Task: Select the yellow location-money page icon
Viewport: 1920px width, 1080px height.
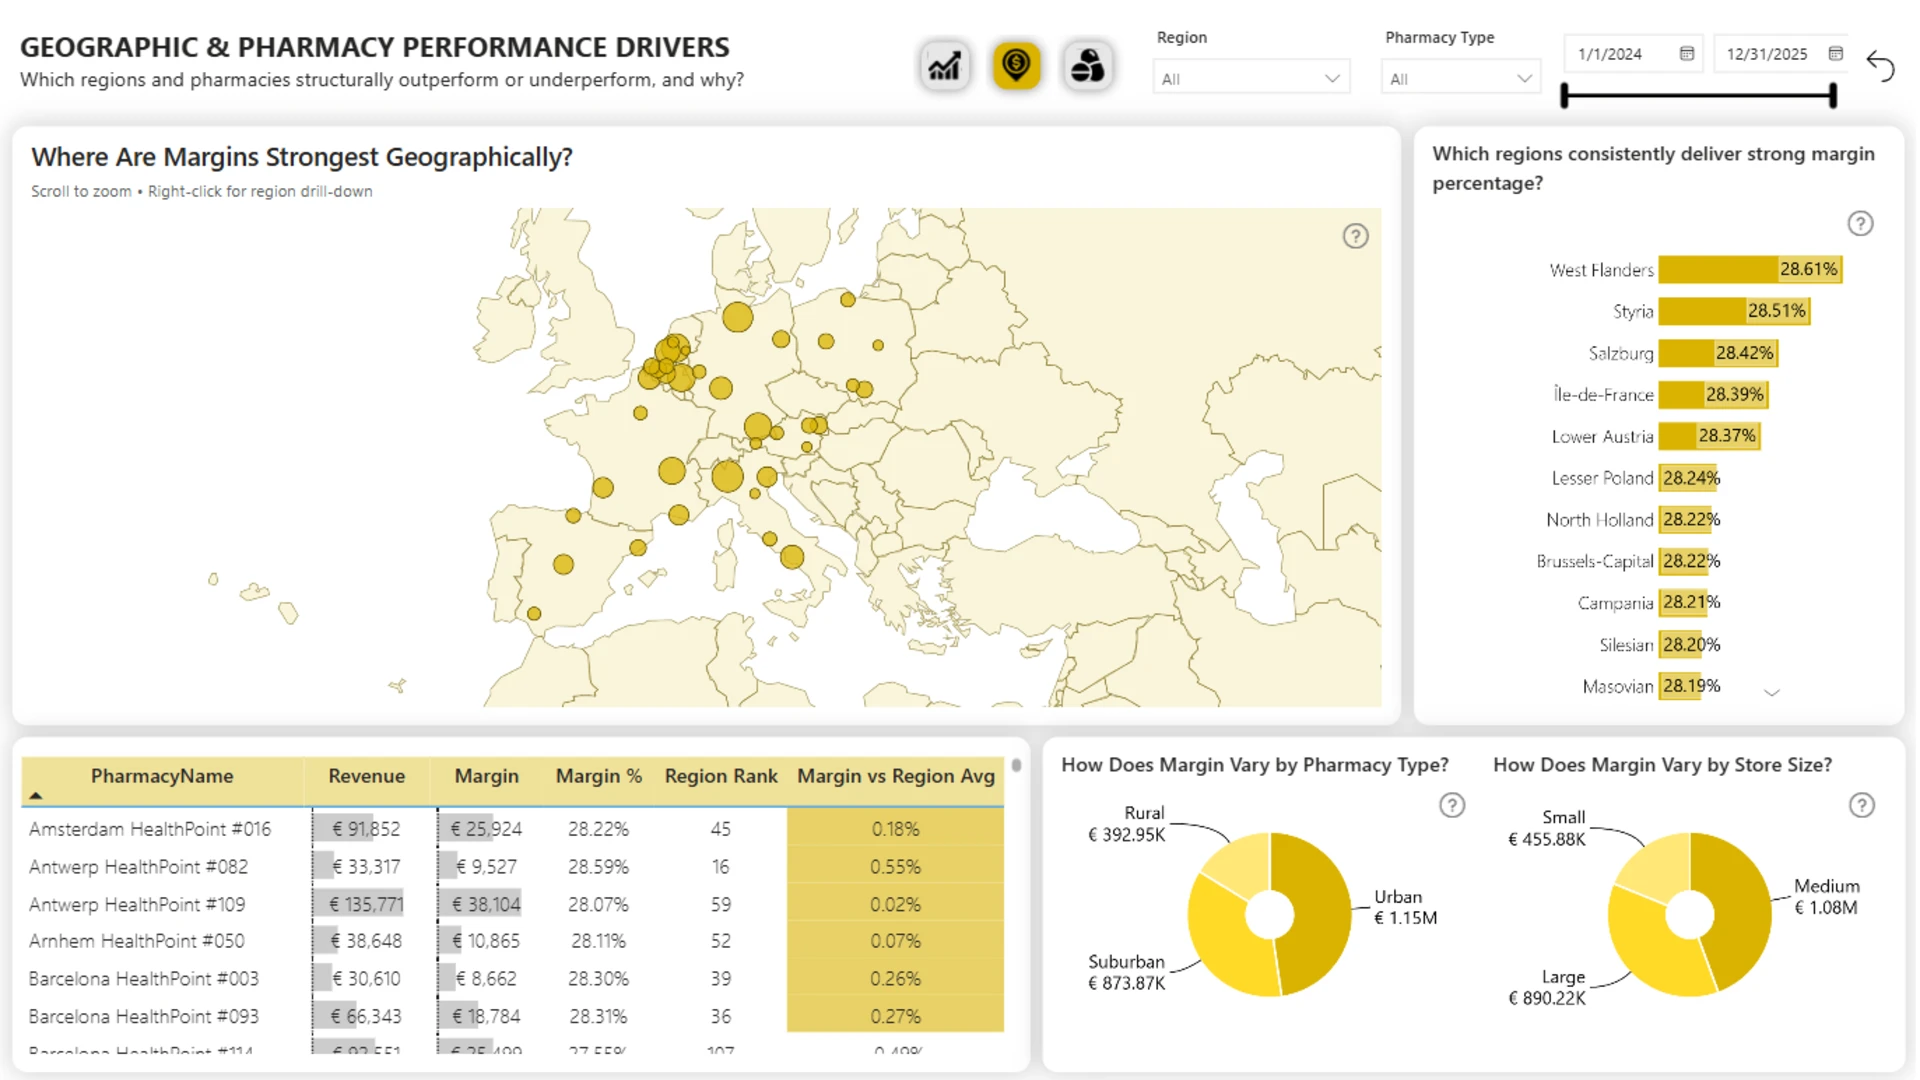Action: (x=1016, y=66)
